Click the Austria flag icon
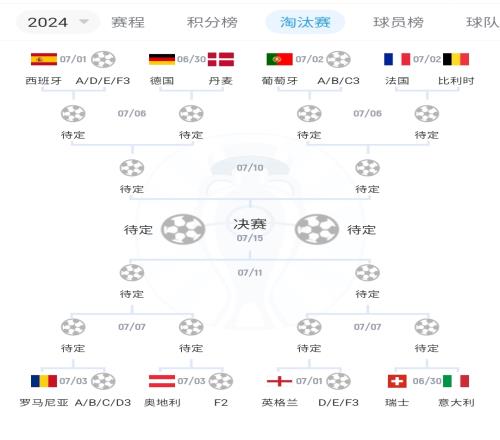This screenshot has height=440, width=500. tap(162, 381)
